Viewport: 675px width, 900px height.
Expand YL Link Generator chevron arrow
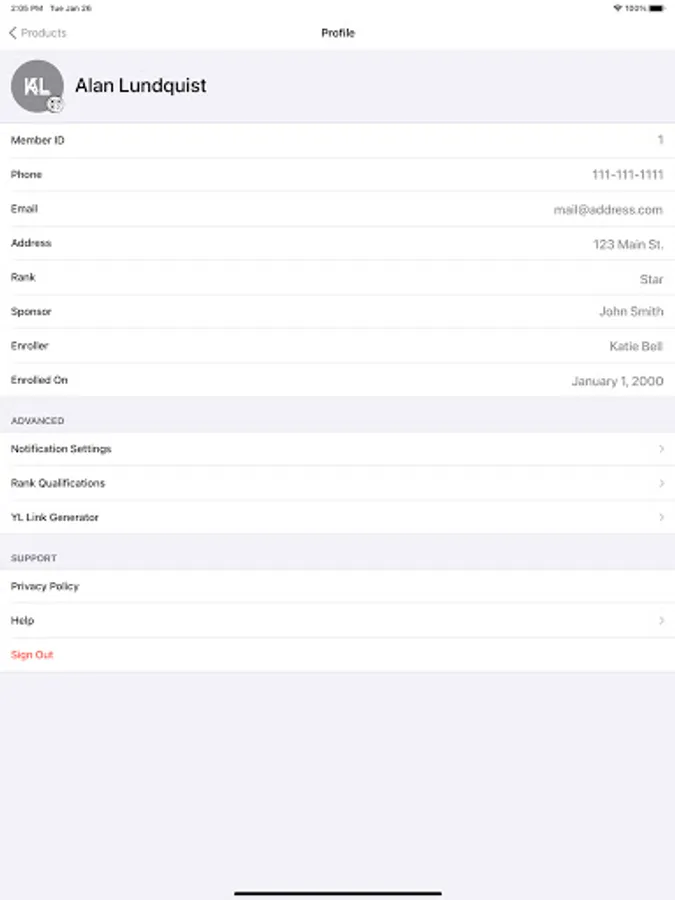[661, 517]
